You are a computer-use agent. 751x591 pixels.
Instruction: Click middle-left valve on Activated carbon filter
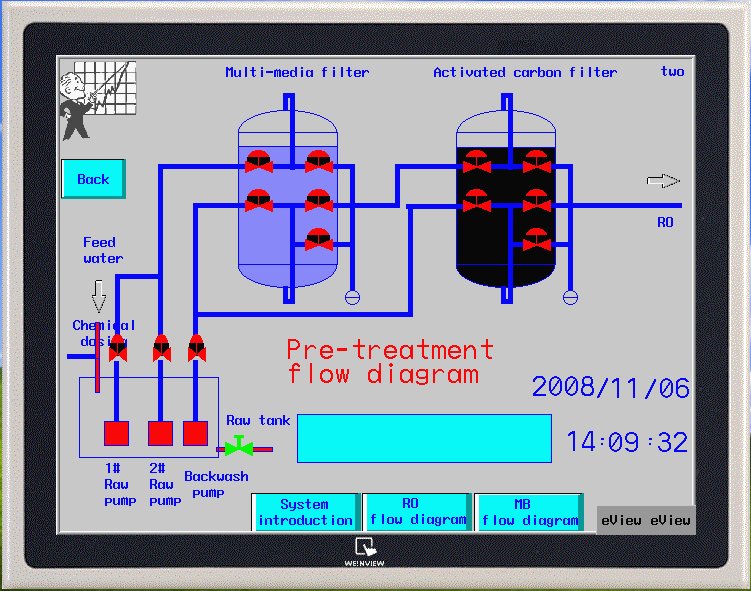477,200
